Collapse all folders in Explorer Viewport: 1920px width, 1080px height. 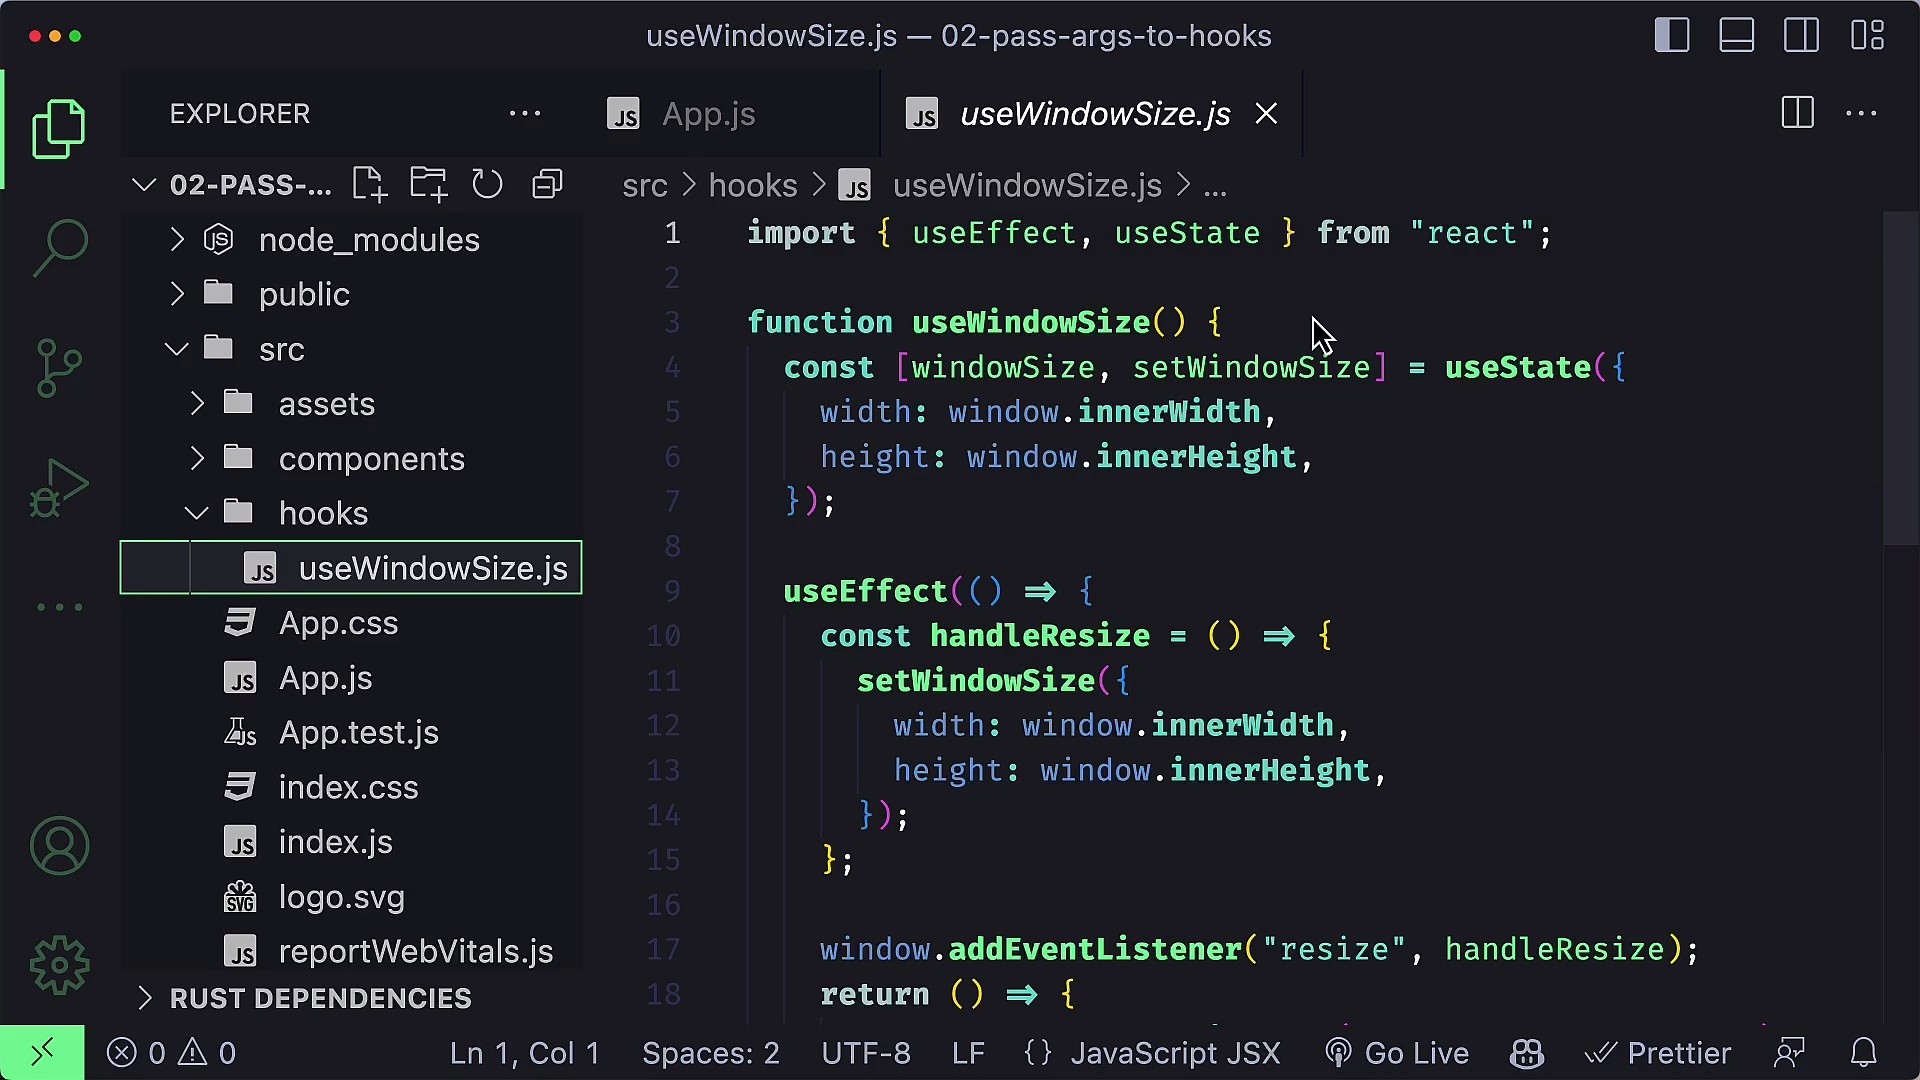click(546, 184)
